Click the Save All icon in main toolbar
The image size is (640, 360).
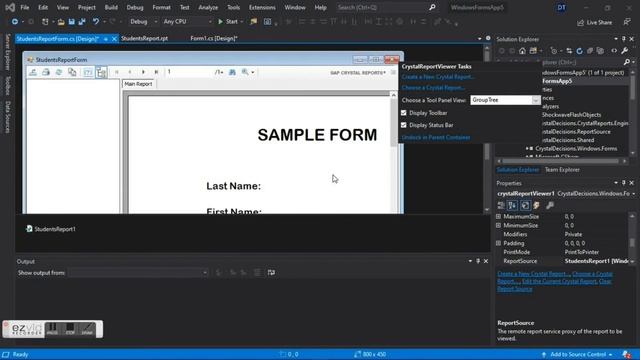82,22
